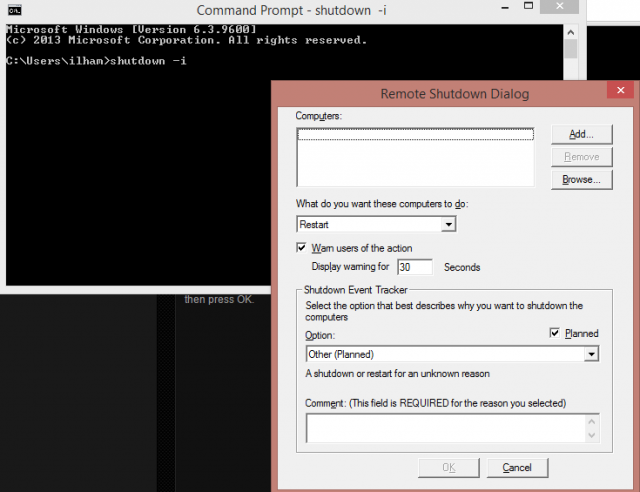
Task: Toggle the Warn users of the action checkbox
Action: tap(302, 248)
